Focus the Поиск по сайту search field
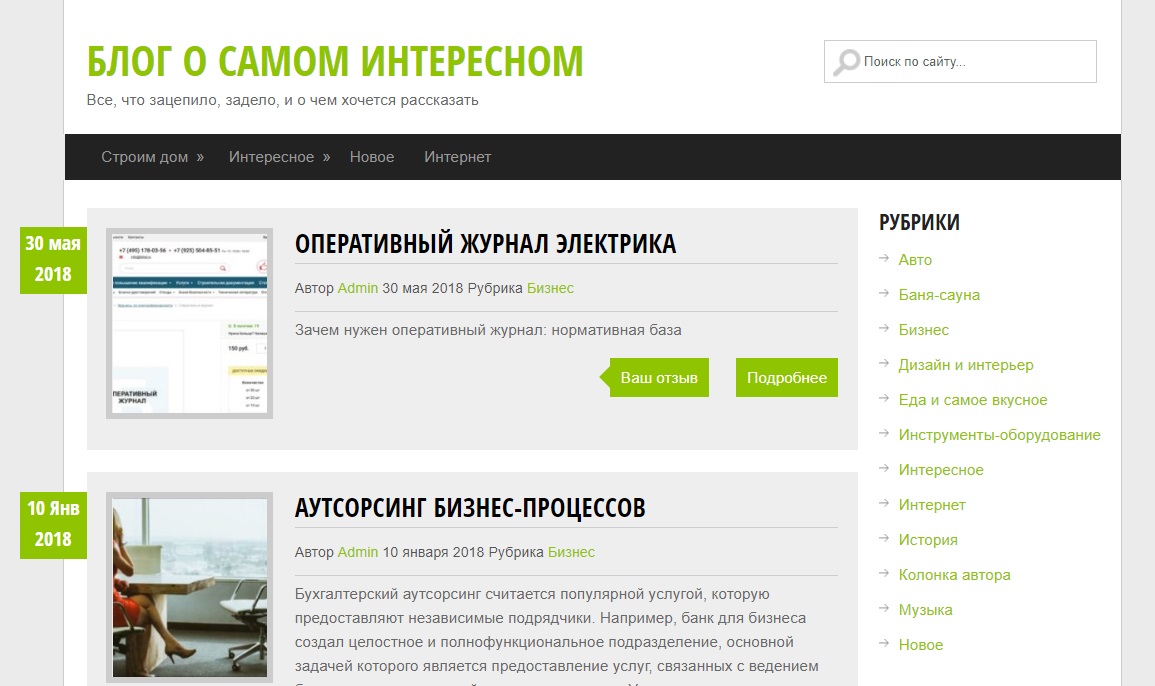 [975, 62]
